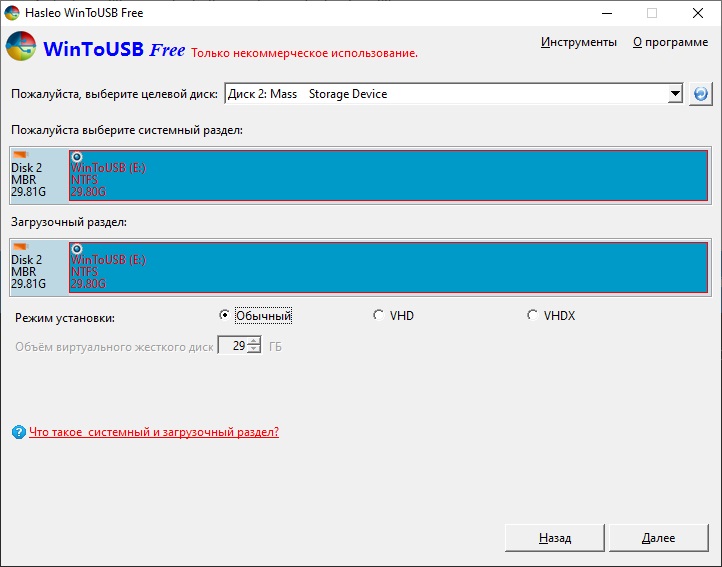Open the Инструменты menu
Screen dimensions: 722x567
click(579, 42)
